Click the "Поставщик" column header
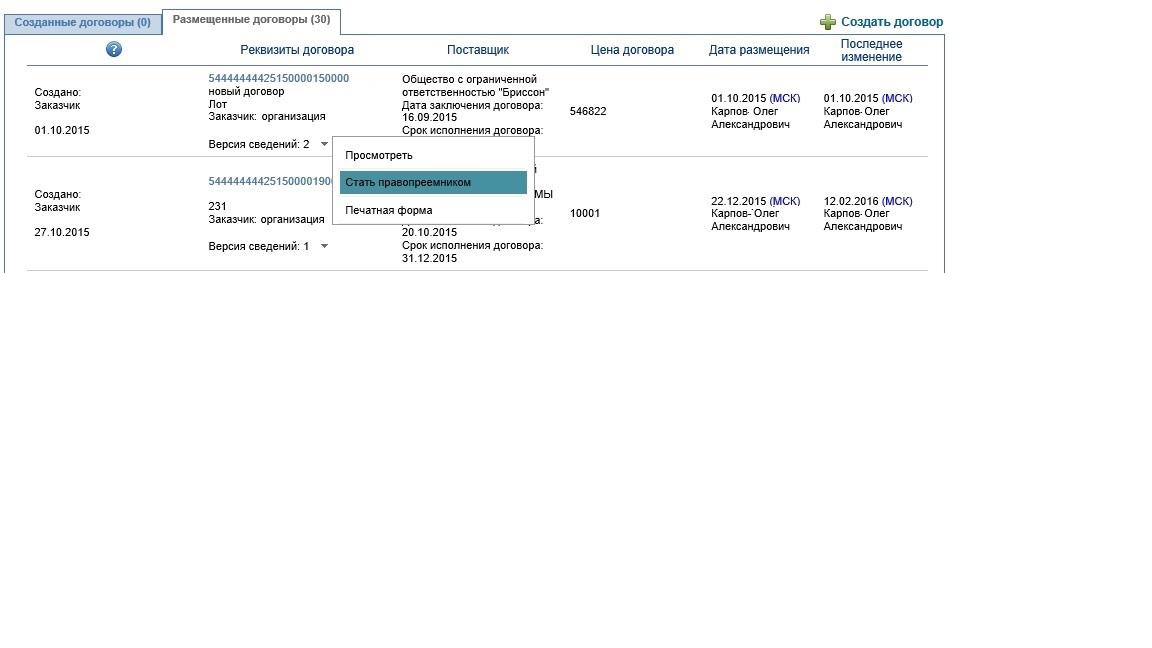 pyautogui.click(x=478, y=50)
